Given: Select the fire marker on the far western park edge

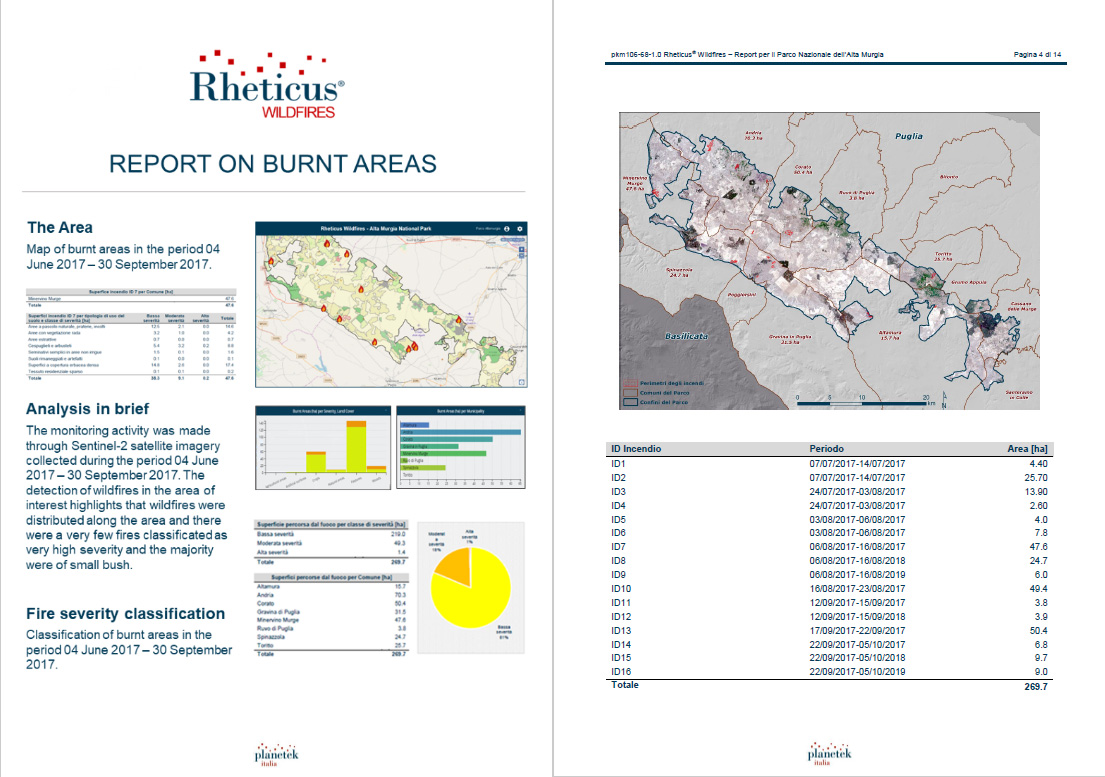Looking at the screenshot, I should pyautogui.click(x=271, y=261).
